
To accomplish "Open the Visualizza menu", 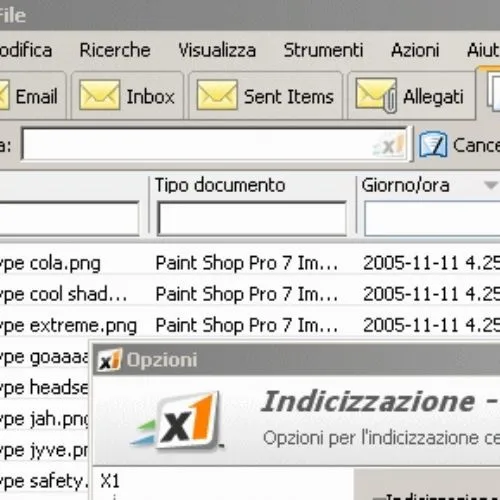I will point(217,50).
